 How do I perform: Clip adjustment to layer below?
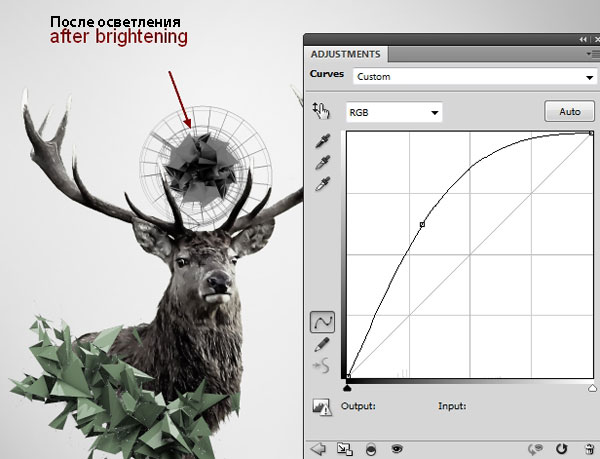(371, 449)
